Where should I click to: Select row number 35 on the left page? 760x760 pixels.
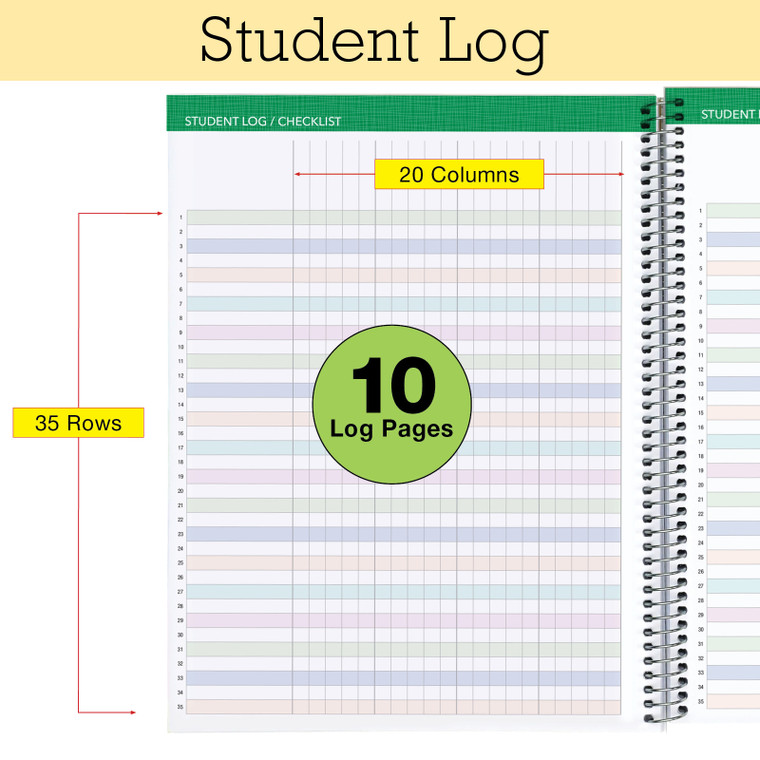[180, 707]
